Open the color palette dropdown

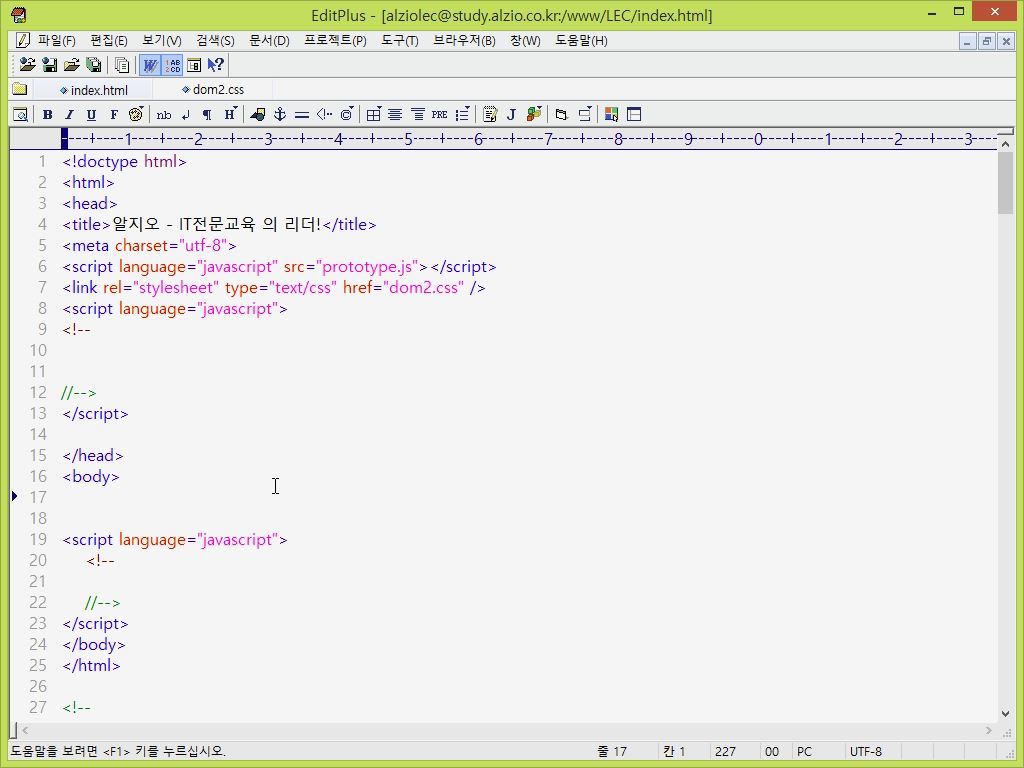pyautogui.click(x=136, y=115)
